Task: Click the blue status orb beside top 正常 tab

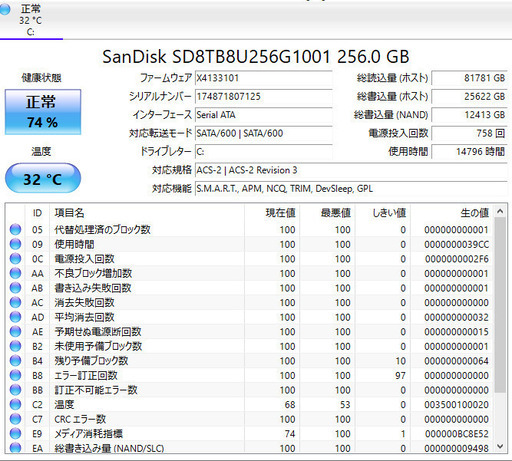Action: 5,9
